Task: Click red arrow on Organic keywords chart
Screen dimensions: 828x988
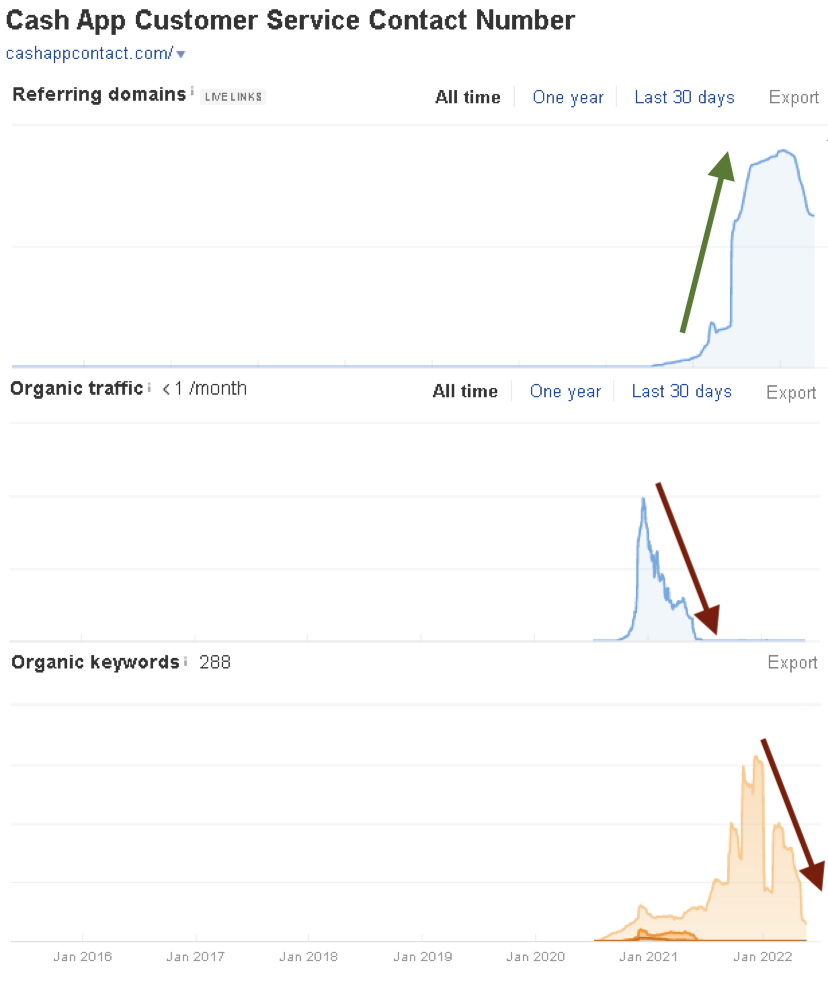Action: pos(793,814)
